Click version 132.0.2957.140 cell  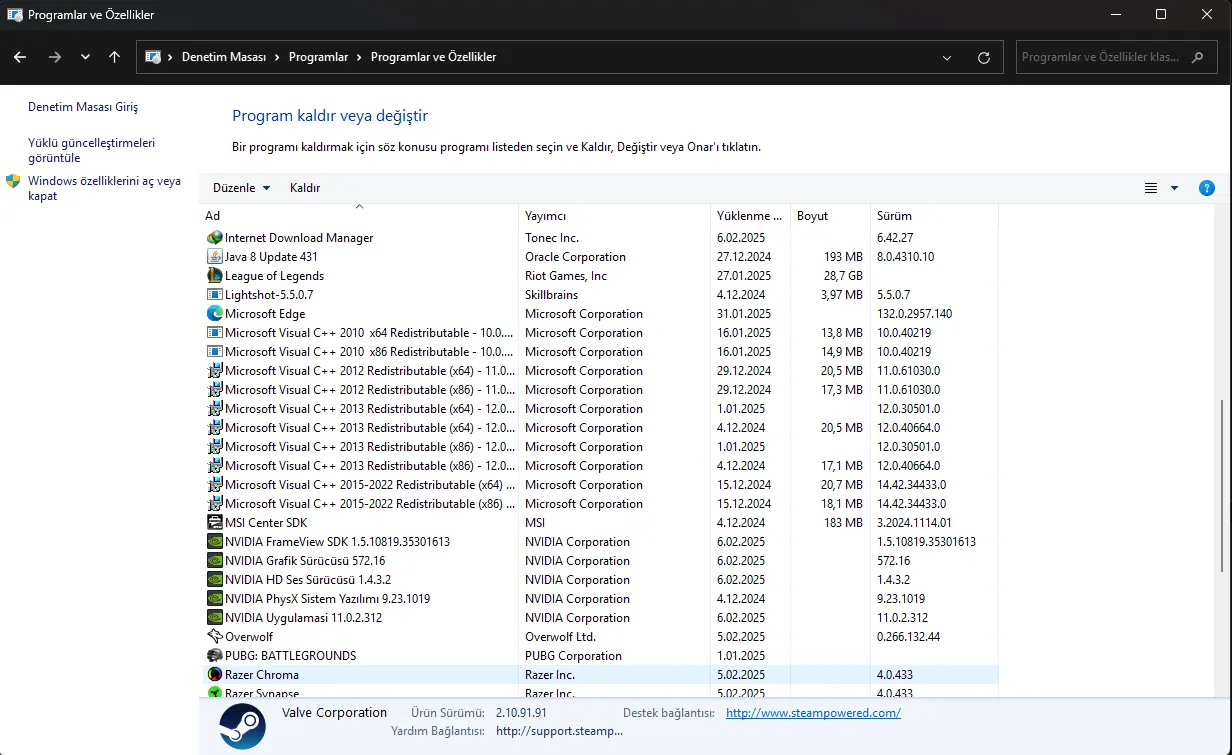point(914,314)
